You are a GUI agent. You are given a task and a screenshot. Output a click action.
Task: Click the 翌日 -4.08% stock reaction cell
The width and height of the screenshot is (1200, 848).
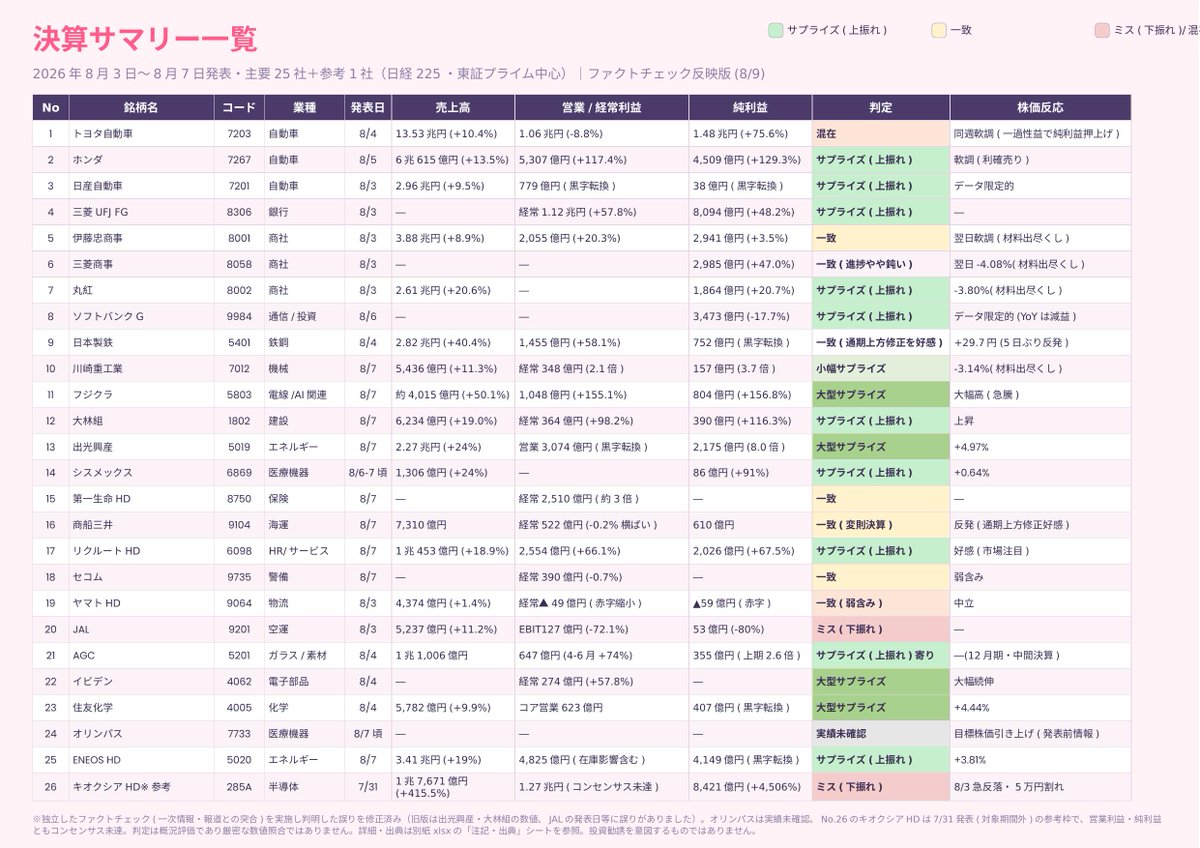tap(1040, 264)
